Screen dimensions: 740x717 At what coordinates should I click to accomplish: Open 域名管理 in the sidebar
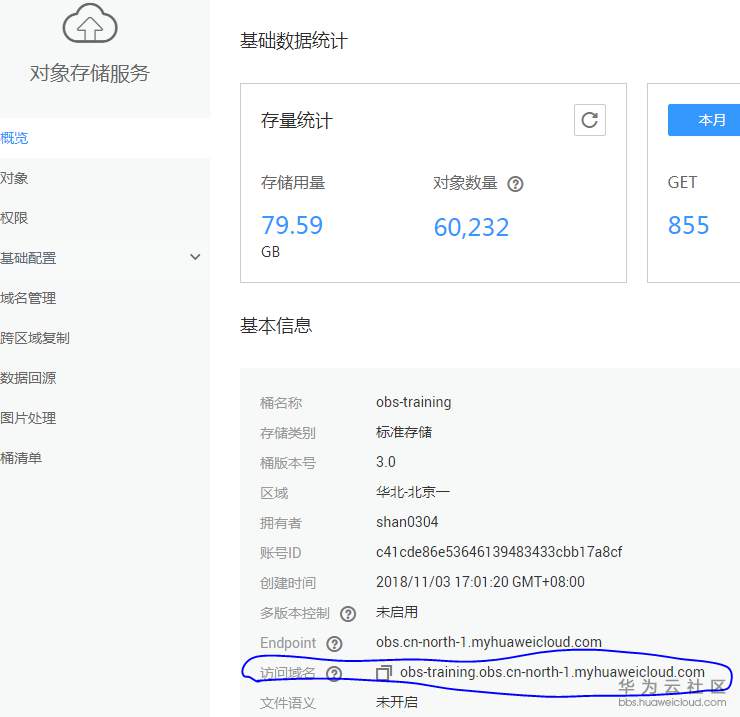click(28, 298)
